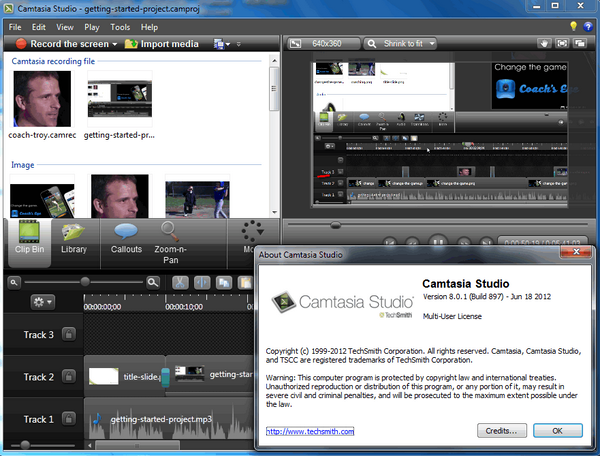Click the timeline zoom slider handle
Viewport: 600px width, 456px height.
click(x=85, y=282)
